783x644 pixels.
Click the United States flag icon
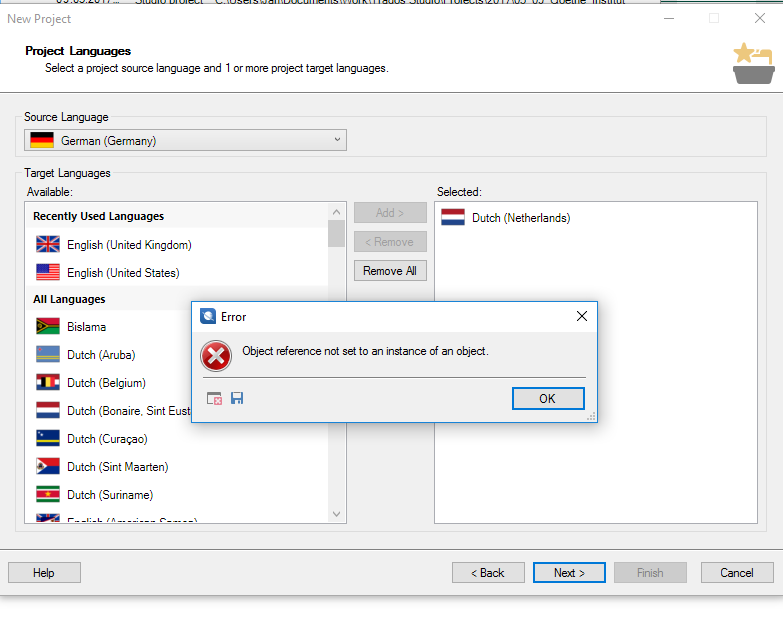pos(48,272)
